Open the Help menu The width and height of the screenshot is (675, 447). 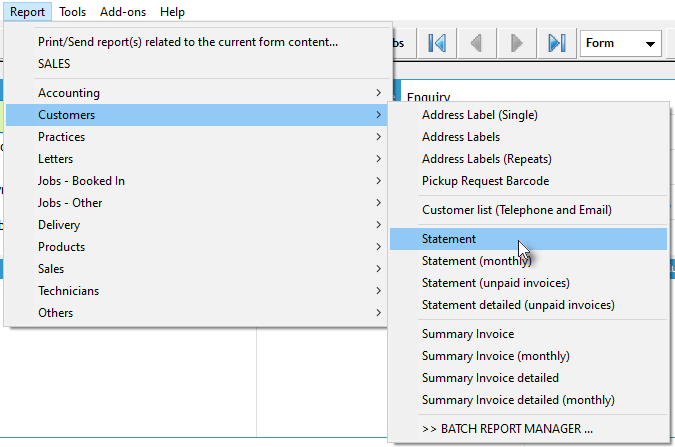point(172,12)
